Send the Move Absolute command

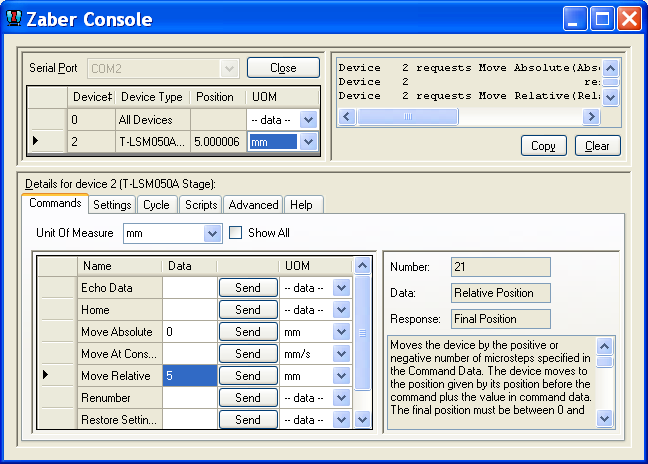pos(248,331)
